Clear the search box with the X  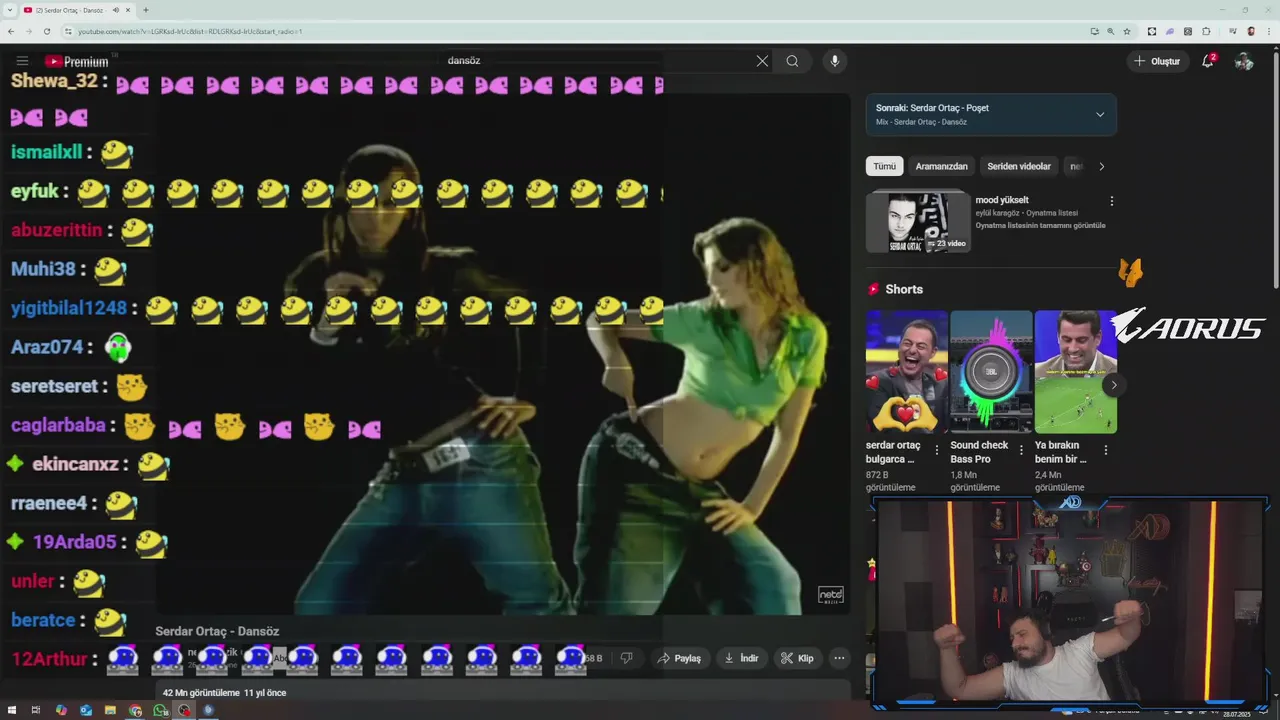pos(762,61)
